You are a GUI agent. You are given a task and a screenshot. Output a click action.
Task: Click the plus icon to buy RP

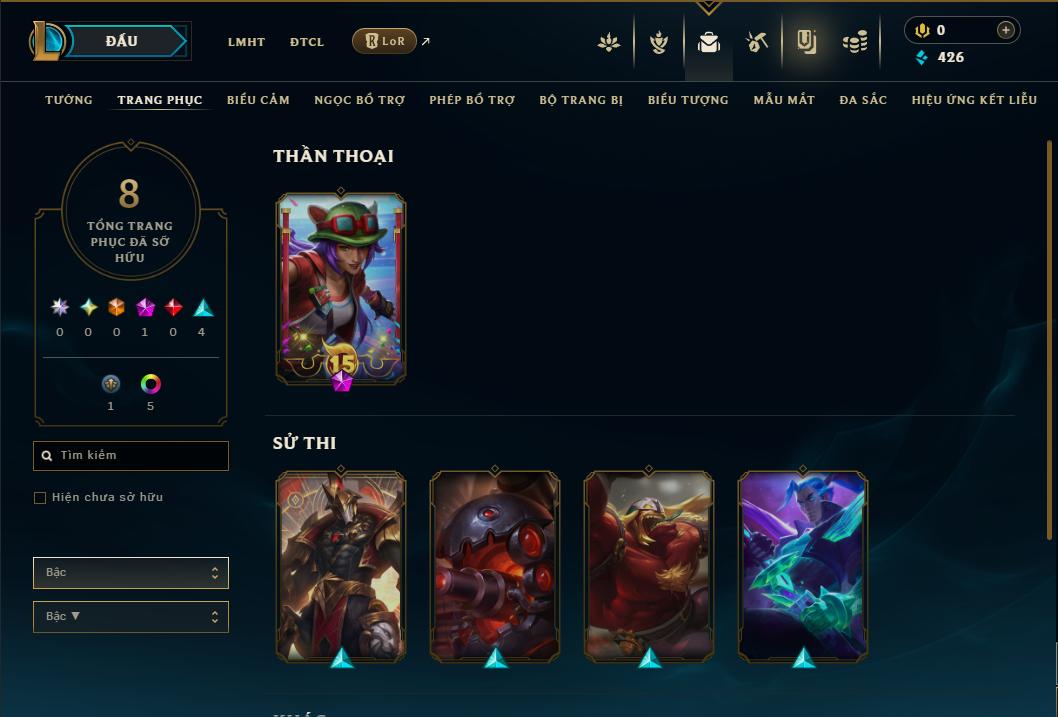click(x=1005, y=30)
